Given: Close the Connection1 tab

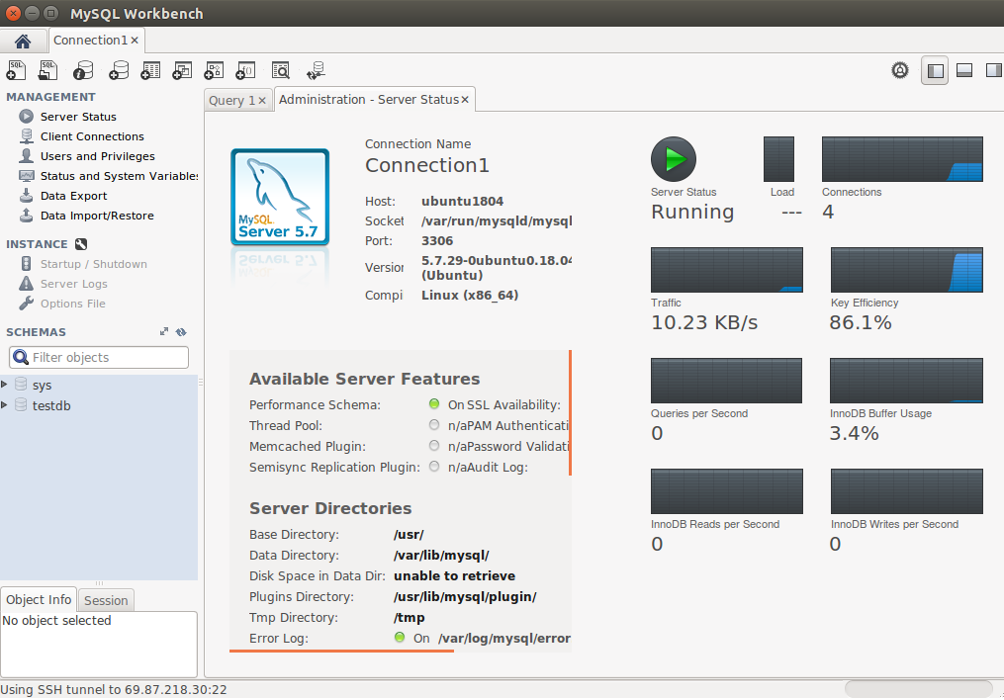Looking at the screenshot, I should point(134,40).
